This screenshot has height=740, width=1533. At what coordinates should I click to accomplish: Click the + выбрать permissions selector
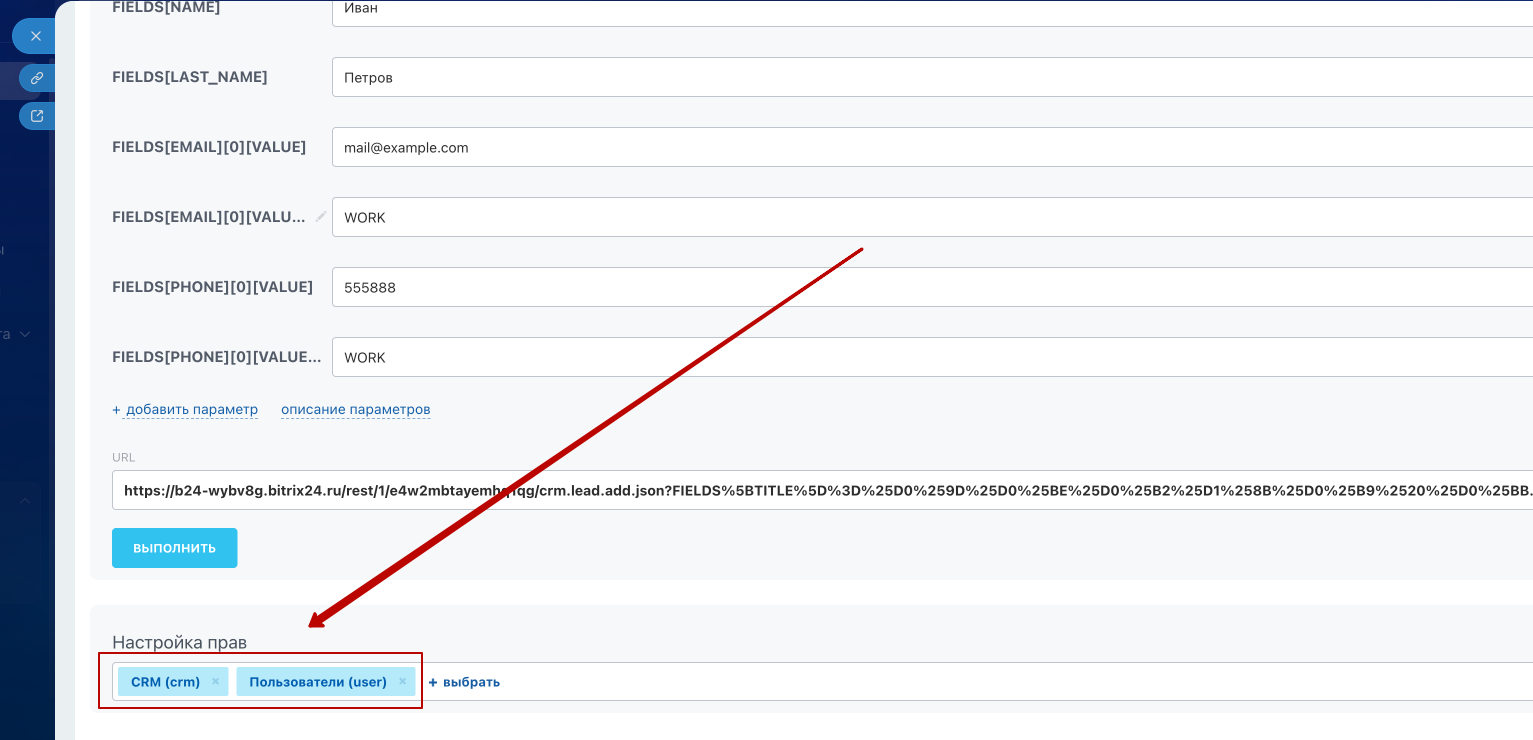pyautogui.click(x=464, y=682)
